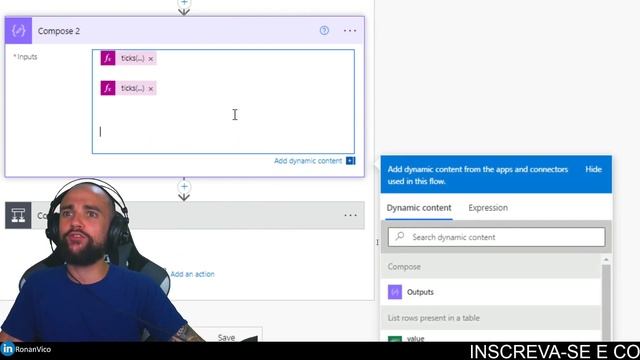Remove the first ticks(...) expression token
Screen dimensions: 640x360
point(151,59)
